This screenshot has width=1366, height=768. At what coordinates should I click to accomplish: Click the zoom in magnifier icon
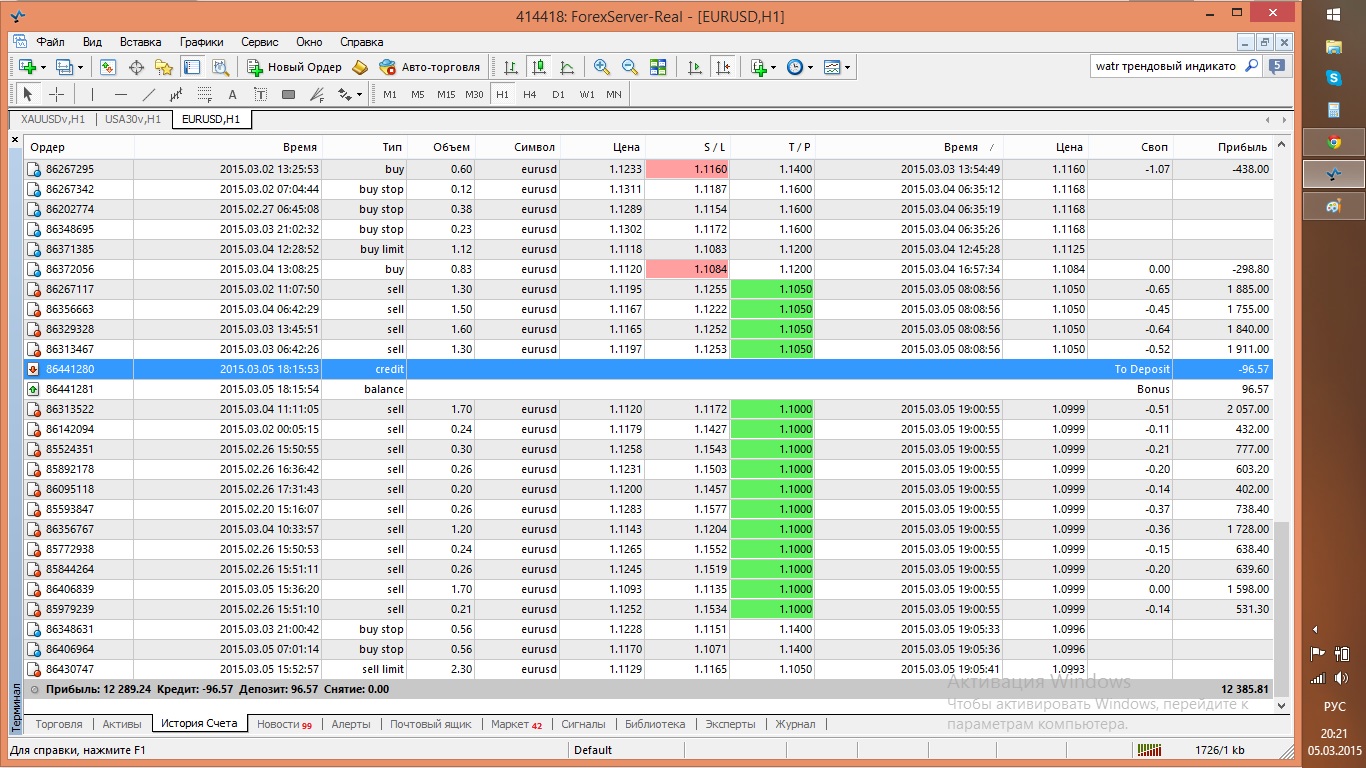click(602, 67)
